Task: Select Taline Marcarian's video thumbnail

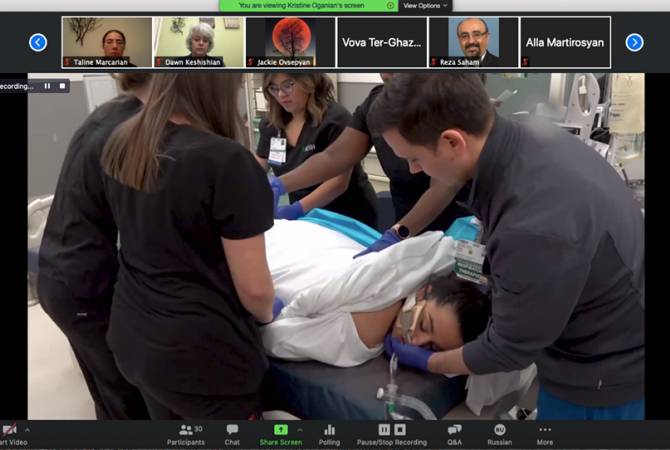Action: (x=107, y=42)
